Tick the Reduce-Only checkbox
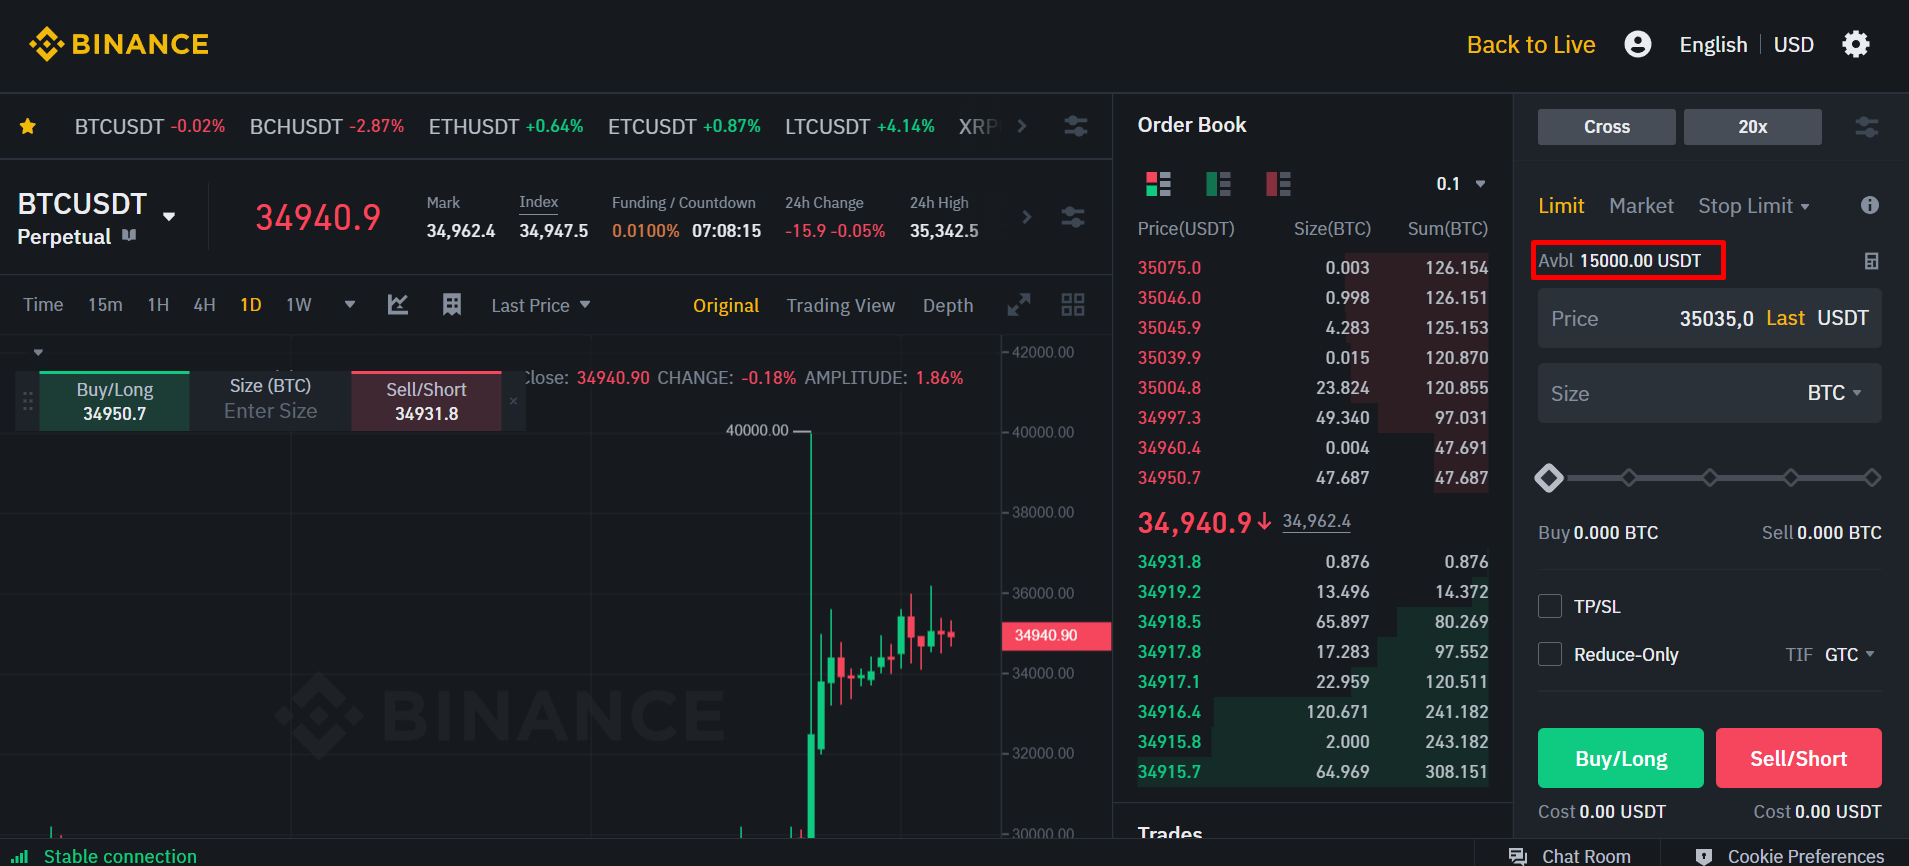The image size is (1909, 866). point(1550,654)
